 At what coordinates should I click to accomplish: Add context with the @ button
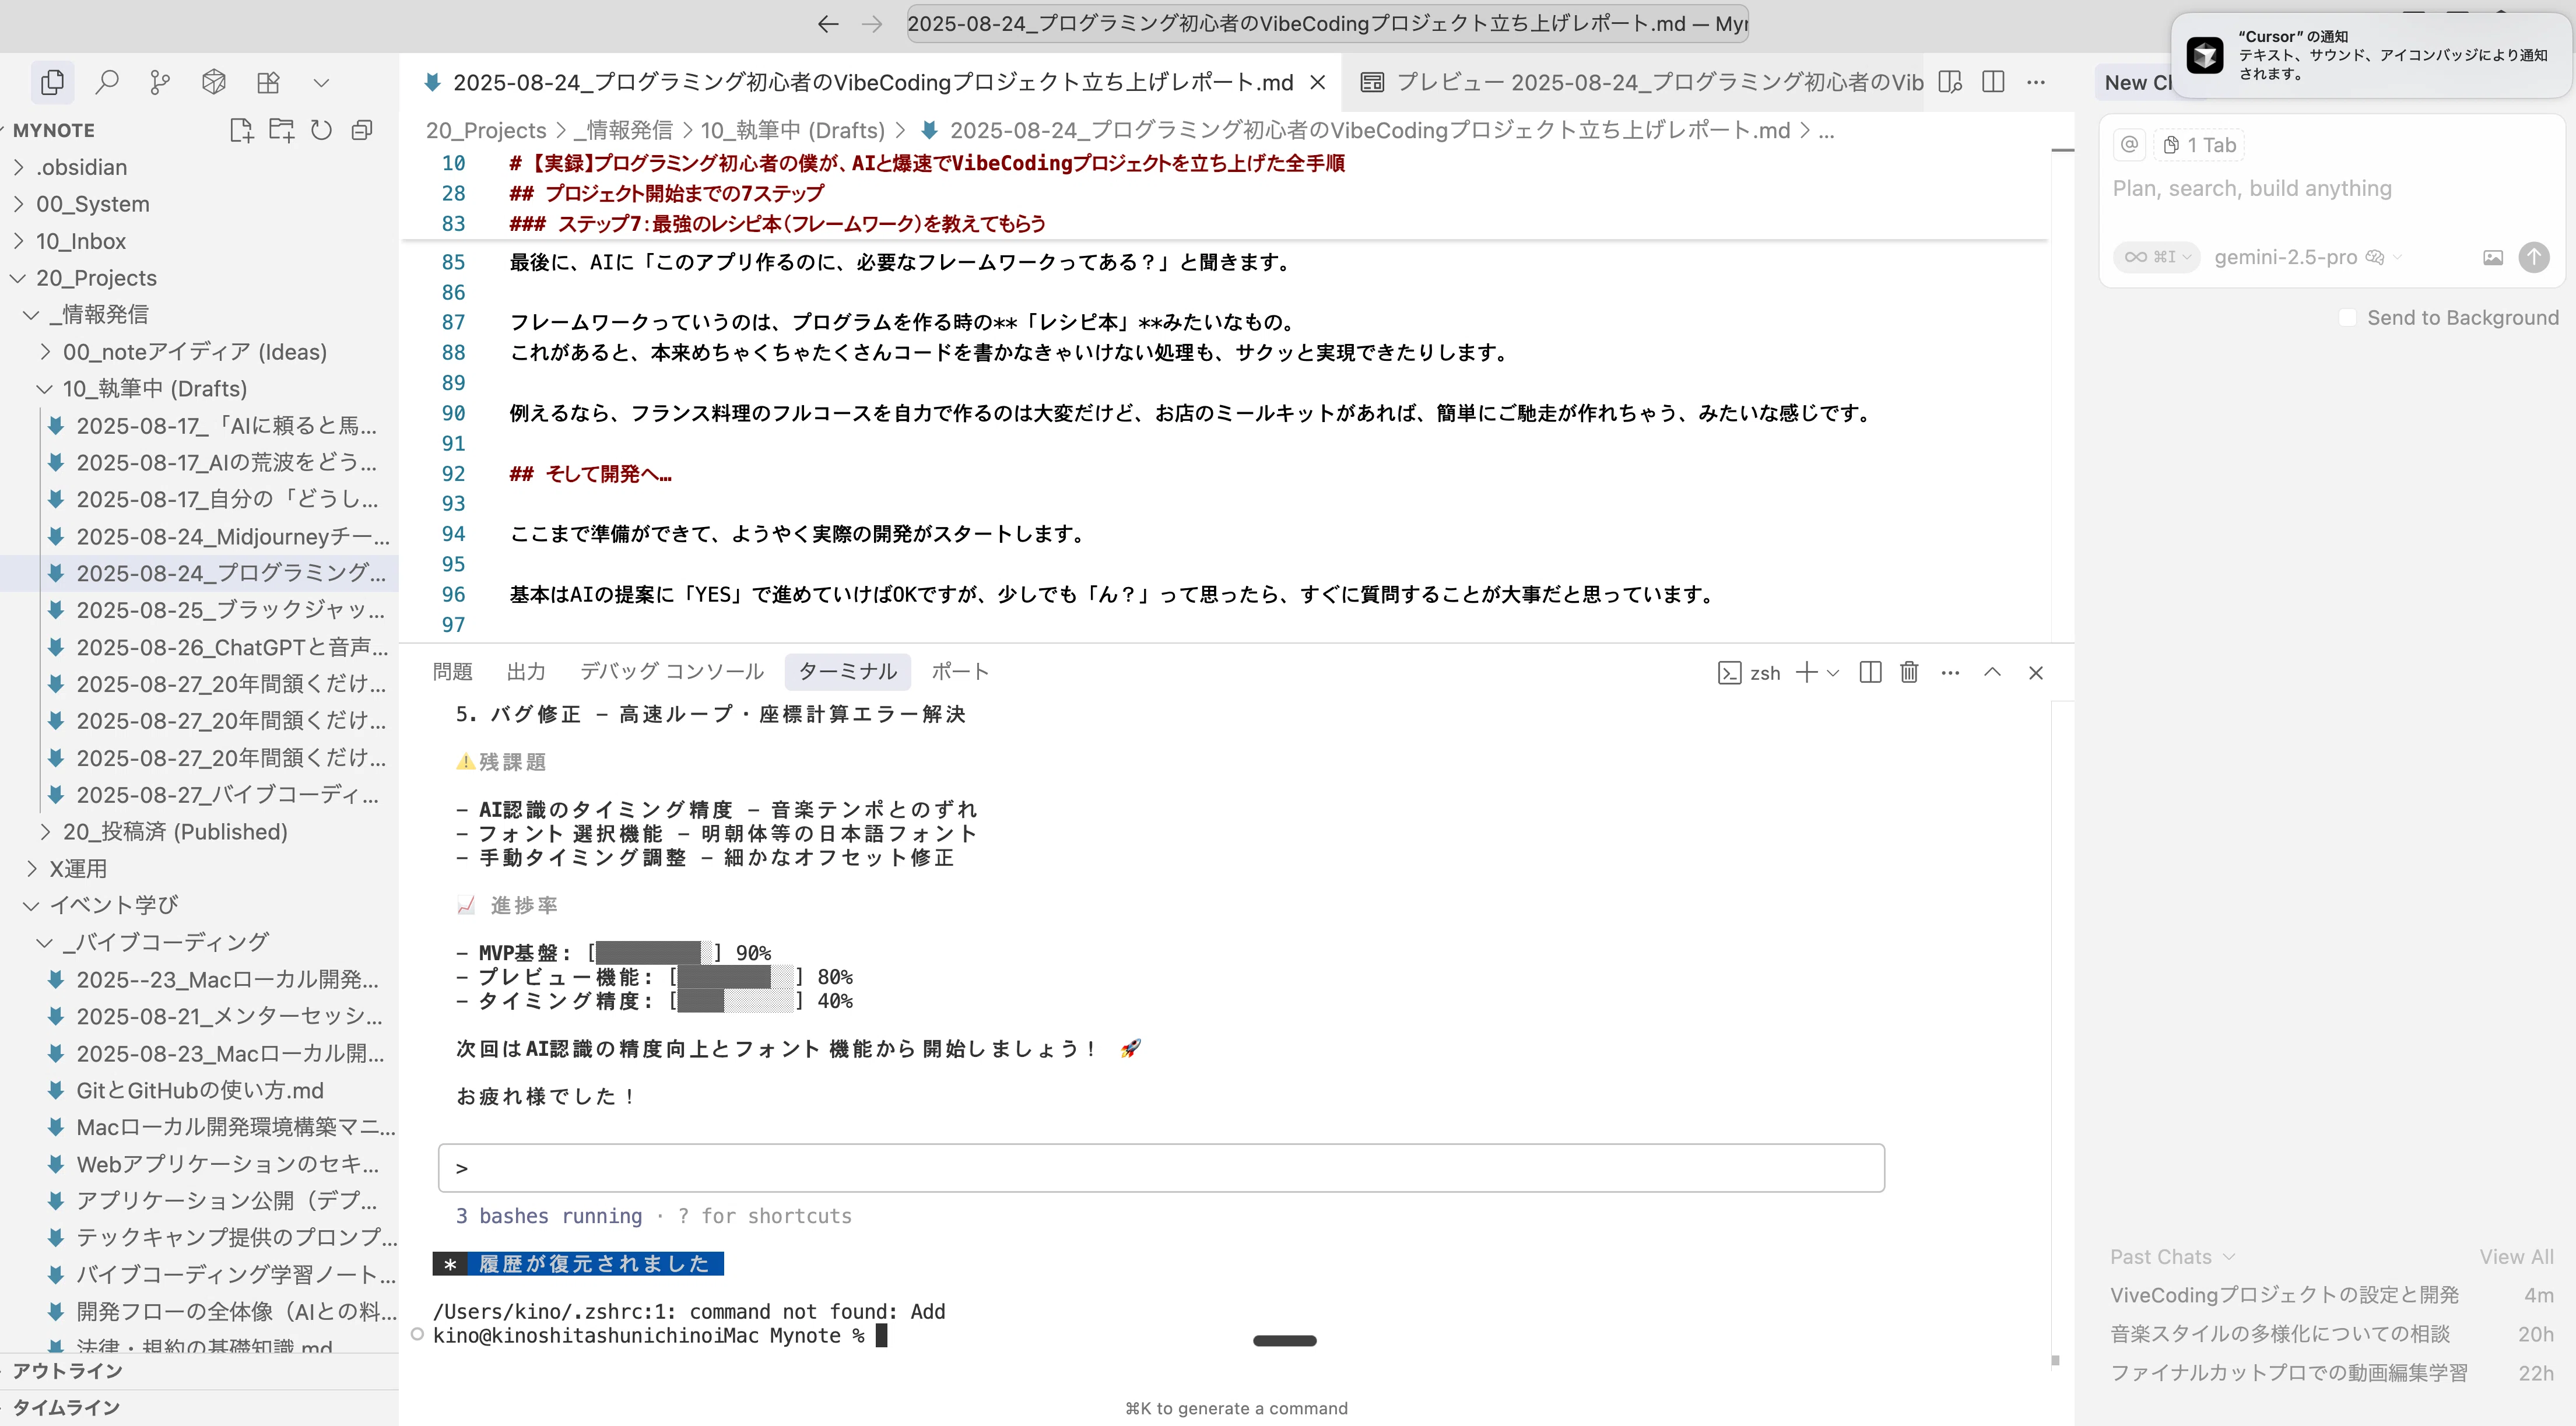coord(2130,145)
